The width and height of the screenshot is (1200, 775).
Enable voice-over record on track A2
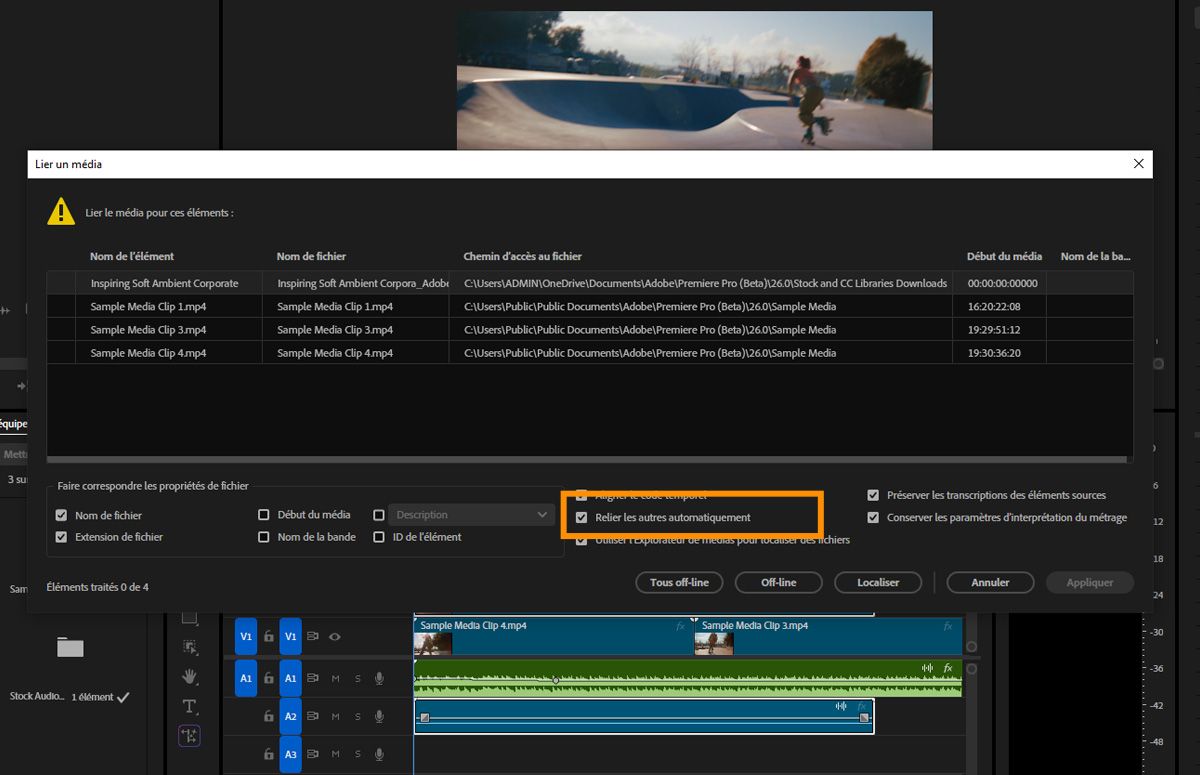(380, 716)
